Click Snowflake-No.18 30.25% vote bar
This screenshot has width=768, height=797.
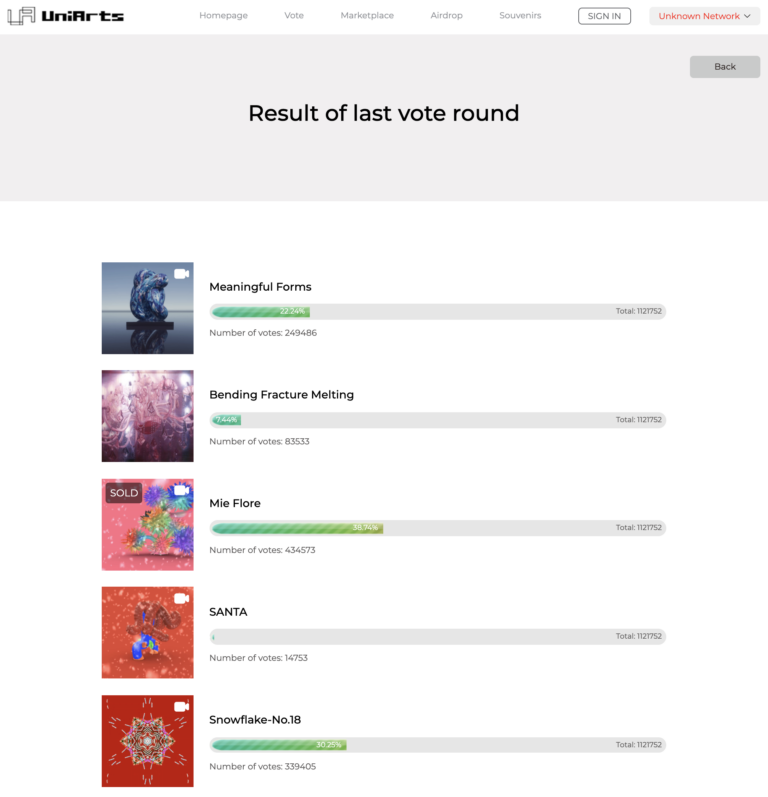pyautogui.click(x=438, y=745)
